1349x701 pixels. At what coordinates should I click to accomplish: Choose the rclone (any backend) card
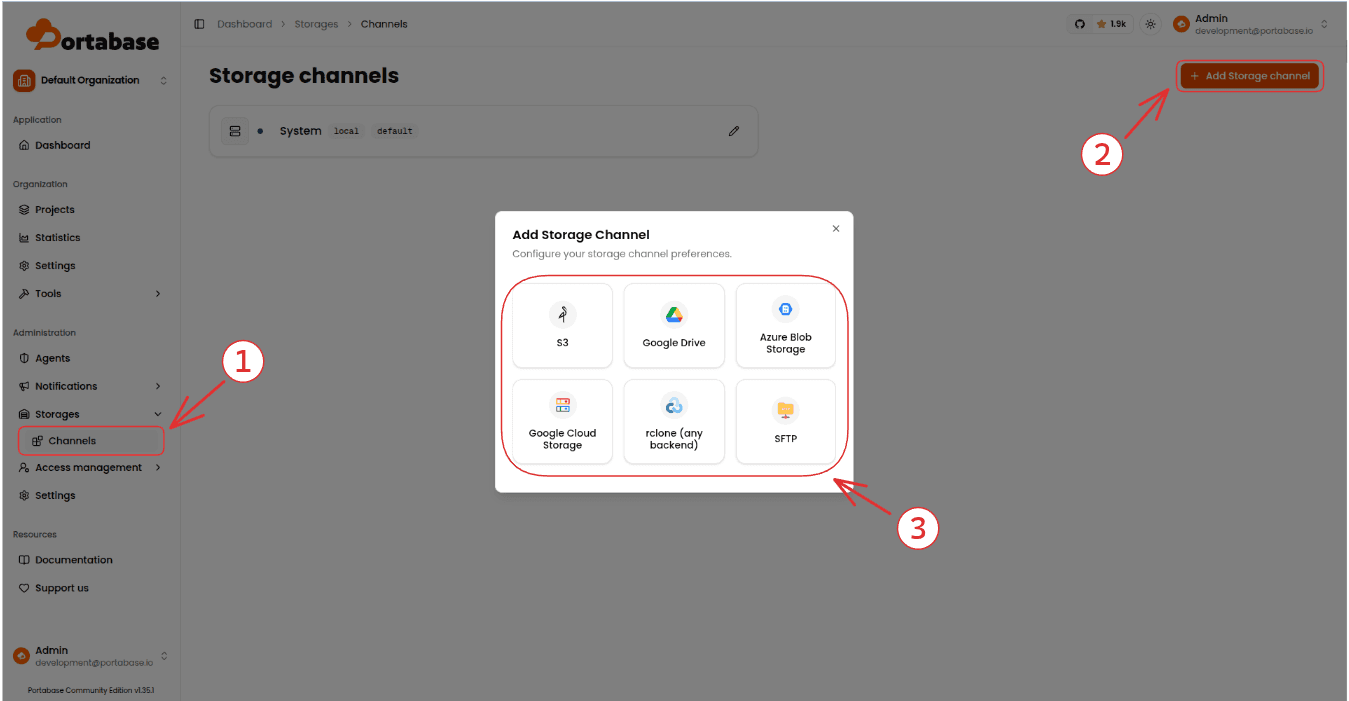674,422
